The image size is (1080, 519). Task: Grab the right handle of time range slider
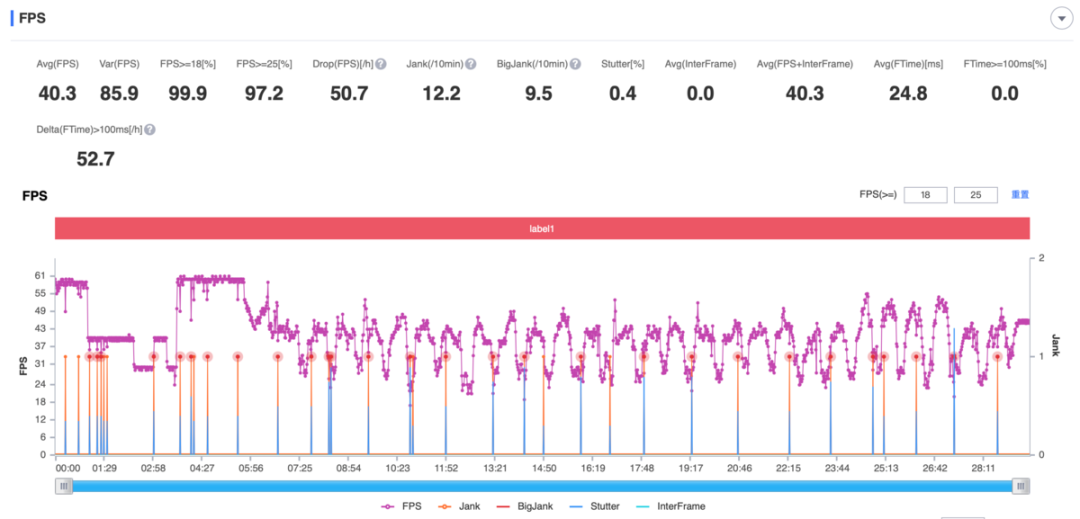pyautogui.click(x=1022, y=486)
